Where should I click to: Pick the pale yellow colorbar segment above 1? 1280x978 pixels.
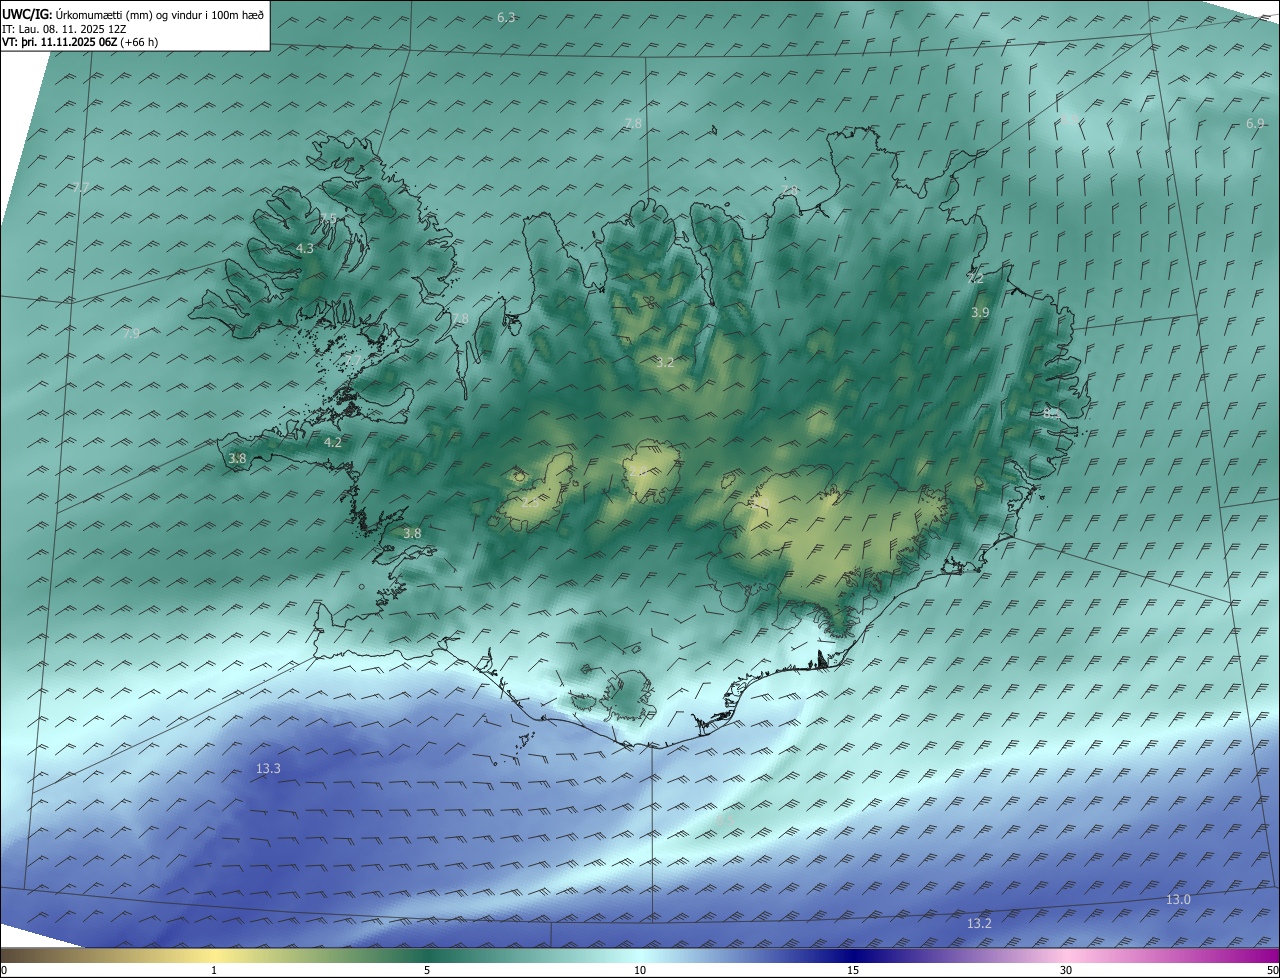point(214,955)
